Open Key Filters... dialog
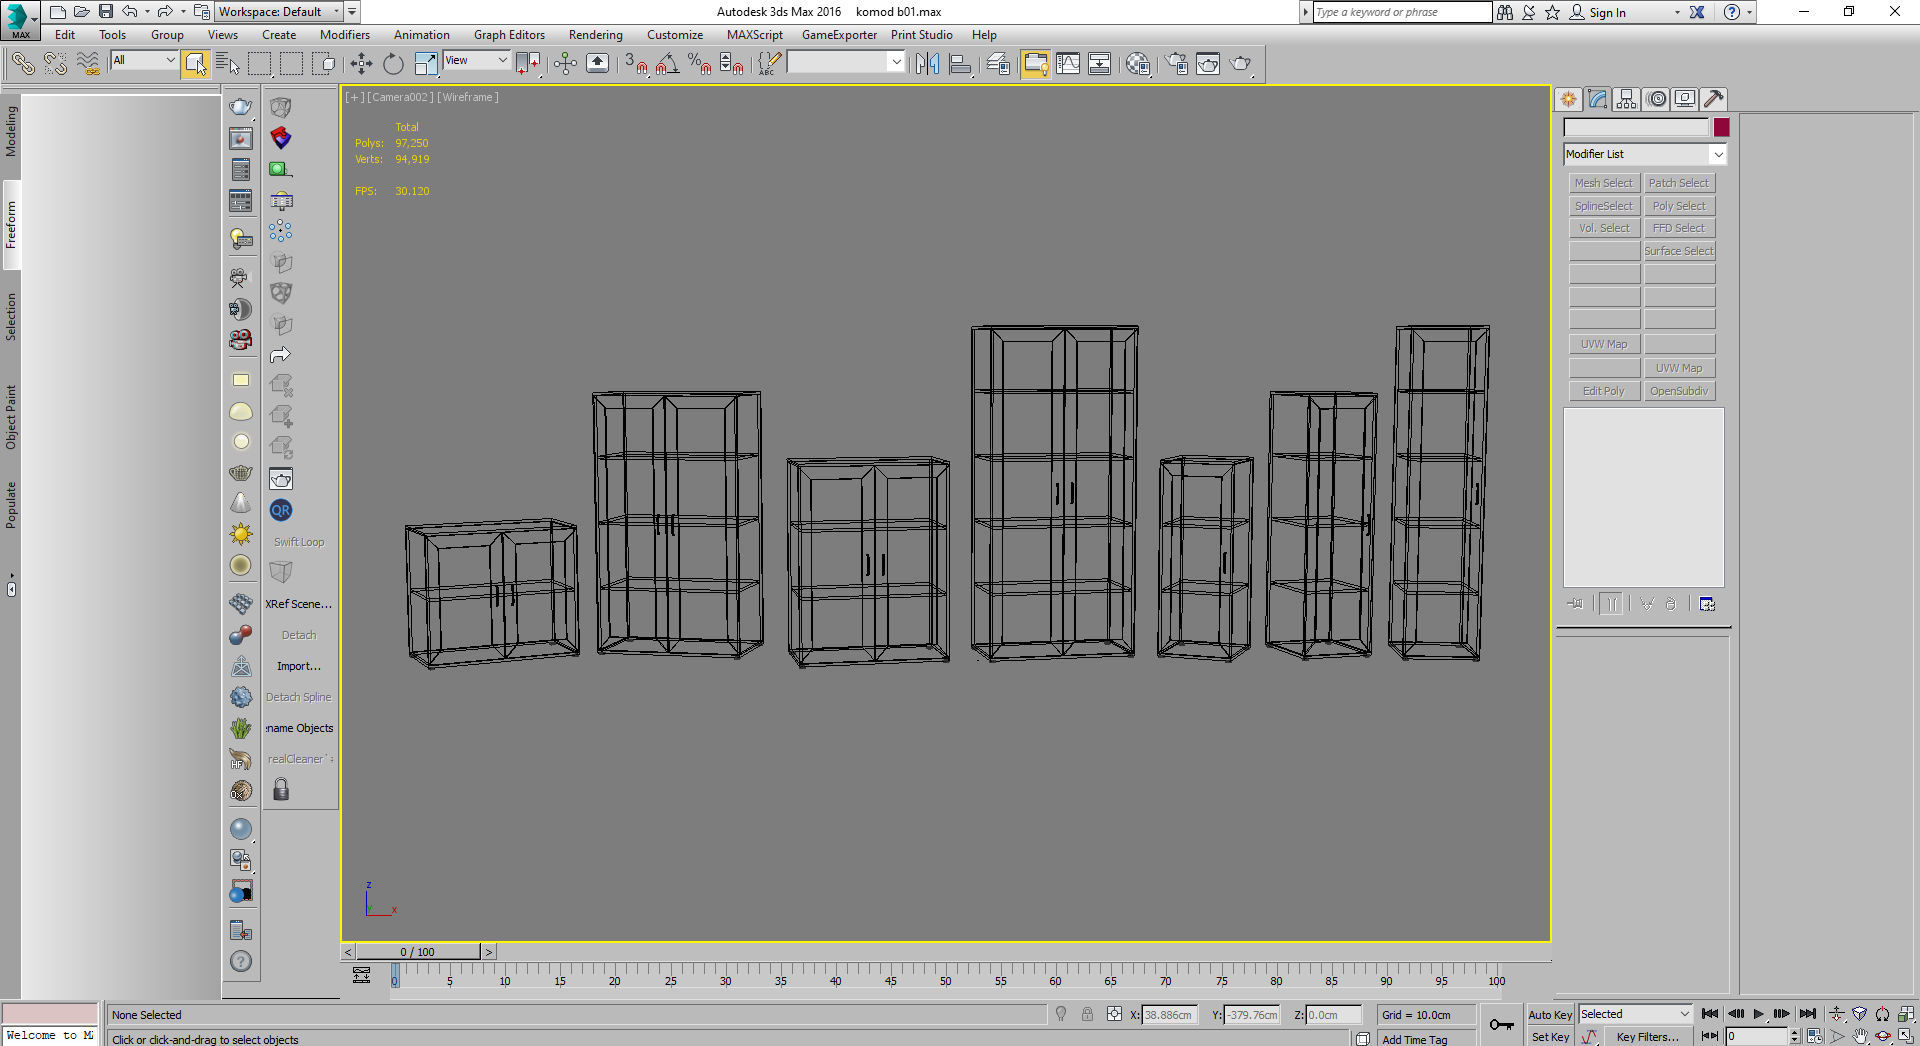Image resolution: width=1920 pixels, height=1046 pixels. coord(1647,1037)
